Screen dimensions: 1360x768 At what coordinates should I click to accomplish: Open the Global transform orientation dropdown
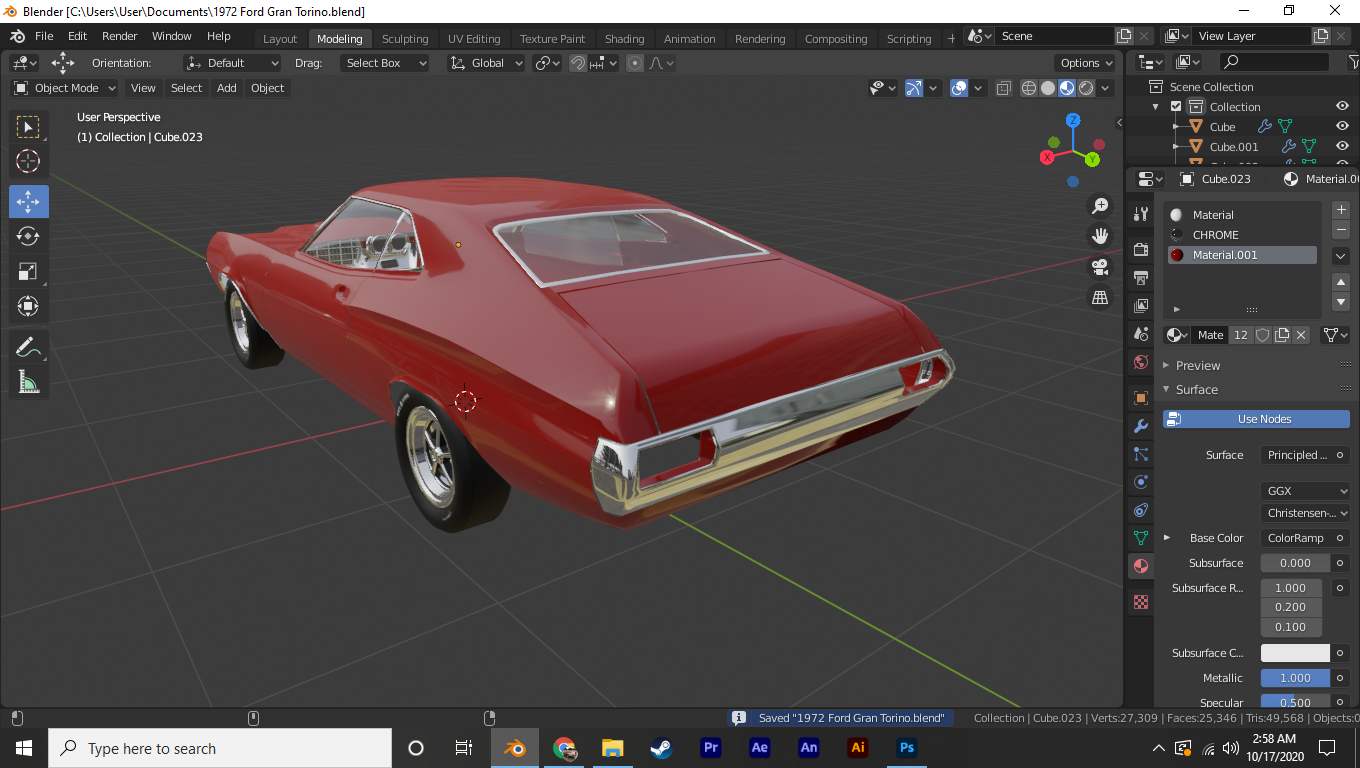point(486,63)
